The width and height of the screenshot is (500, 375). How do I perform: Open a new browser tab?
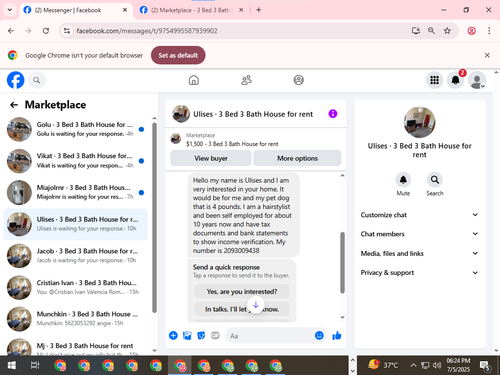pos(259,10)
